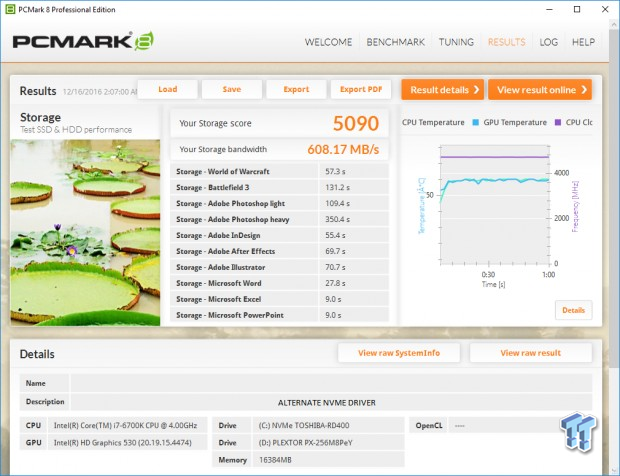Click the 131.2 s result value
Image resolution: width=620 pixels, height=476 pixels.
pyautogui.click(x=337, y=187)
